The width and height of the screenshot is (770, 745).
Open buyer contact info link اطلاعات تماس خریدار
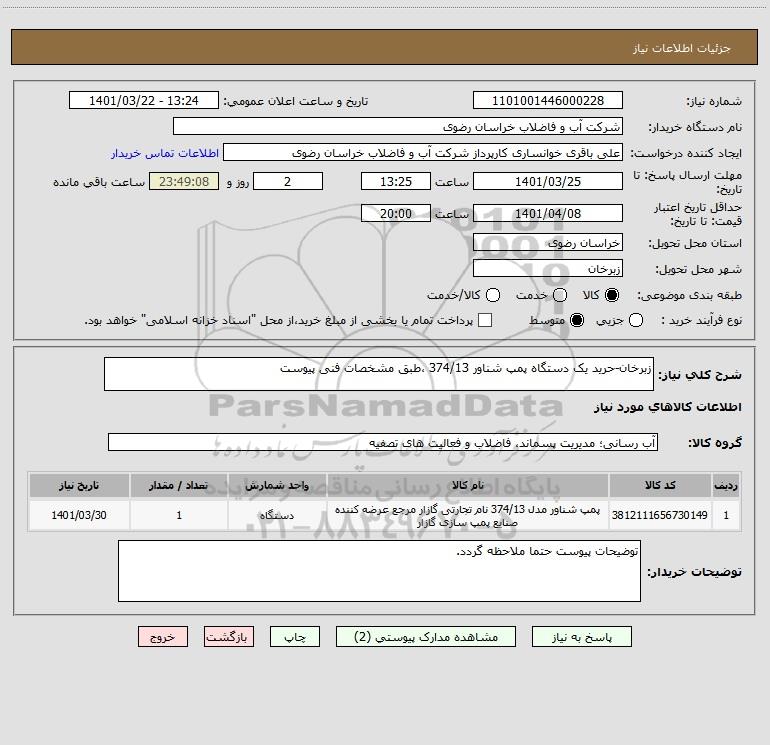(x=165, y=153)
